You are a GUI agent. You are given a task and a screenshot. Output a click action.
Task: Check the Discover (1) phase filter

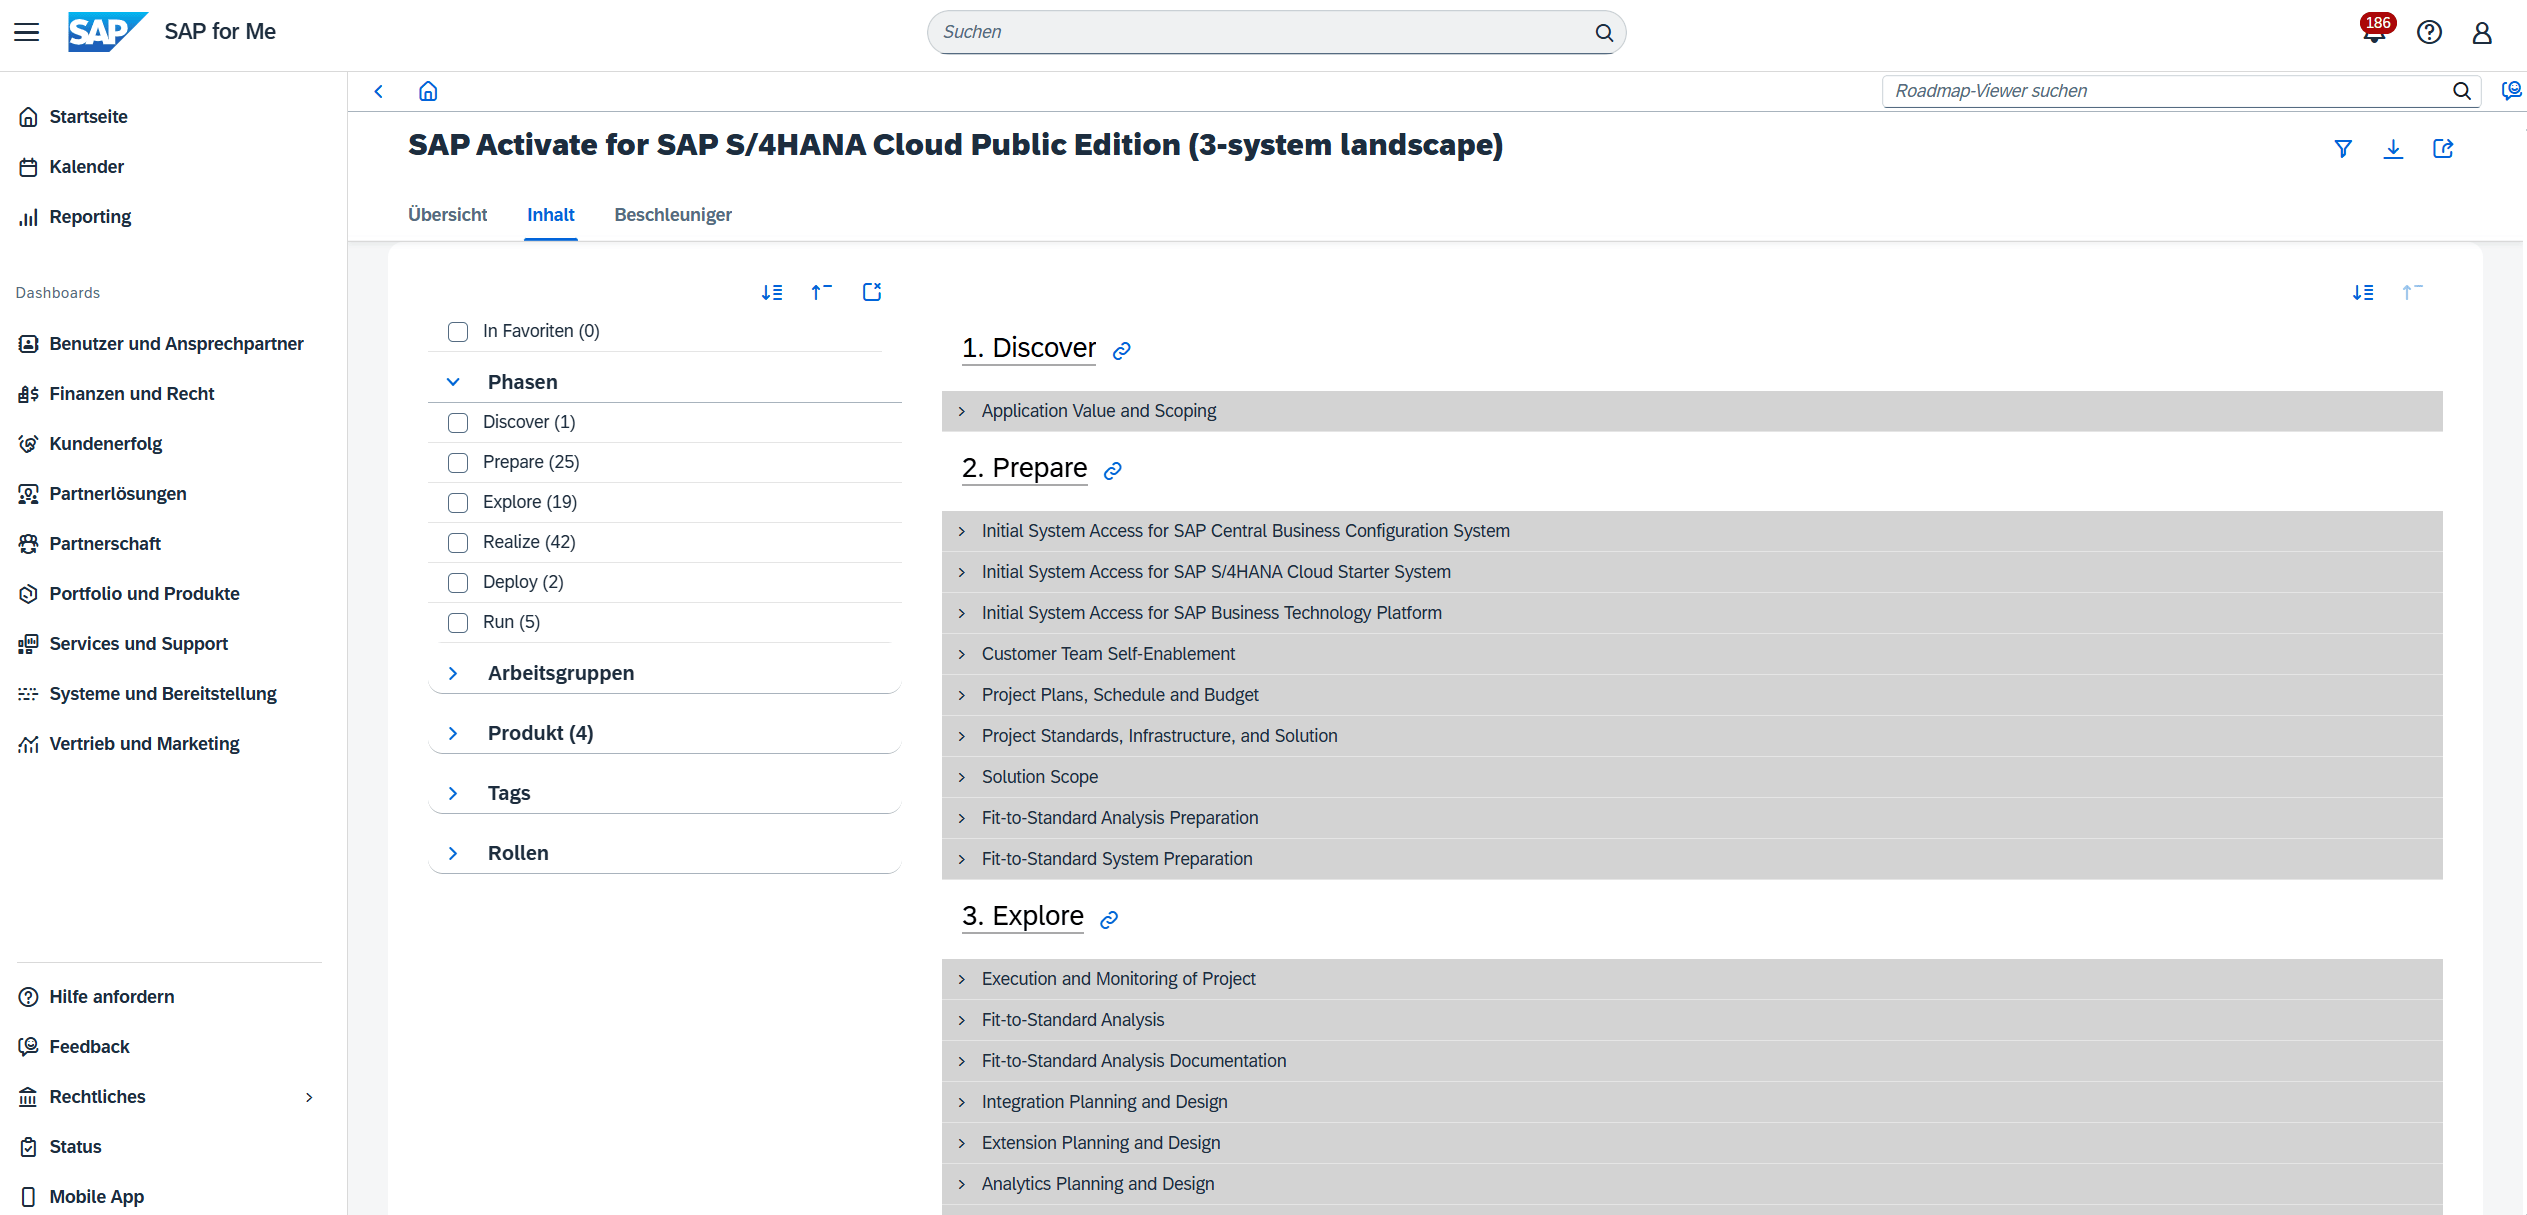coord(458,423)
